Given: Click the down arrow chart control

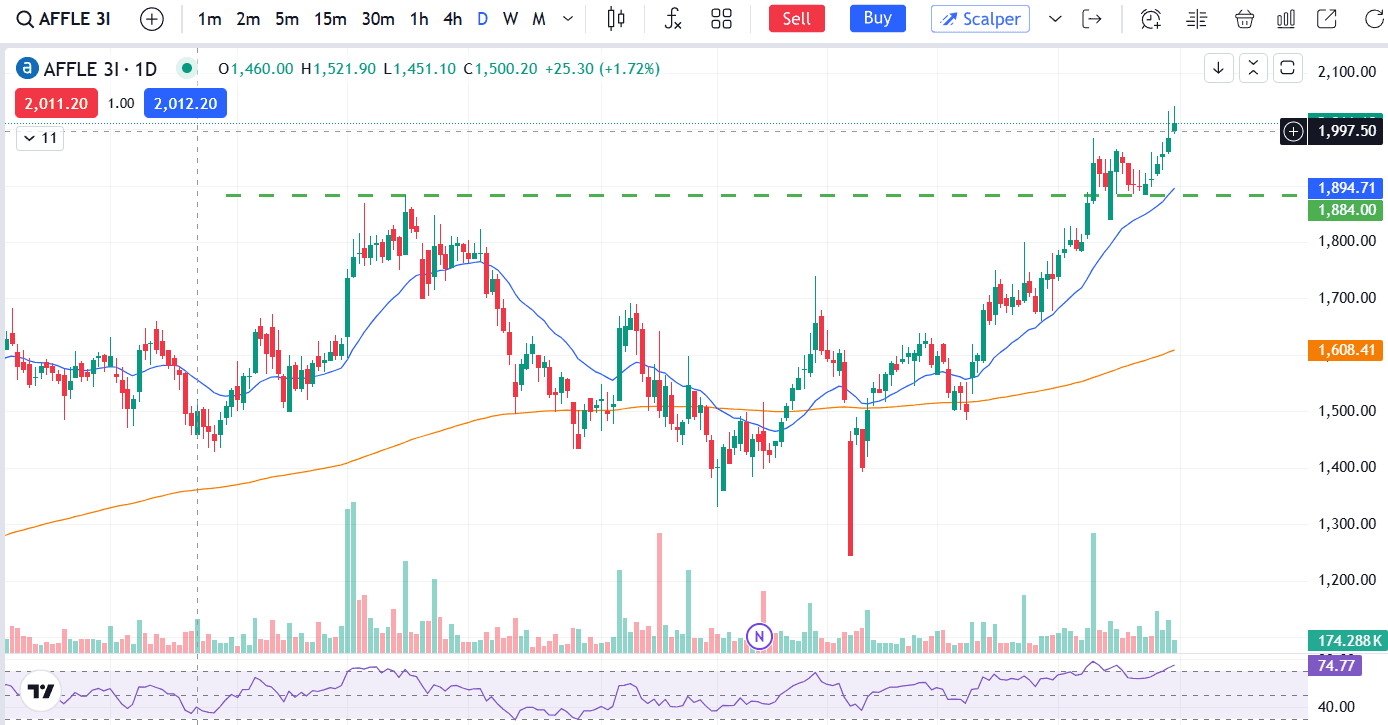Looking at the screenshot, I should (1218, 68).
